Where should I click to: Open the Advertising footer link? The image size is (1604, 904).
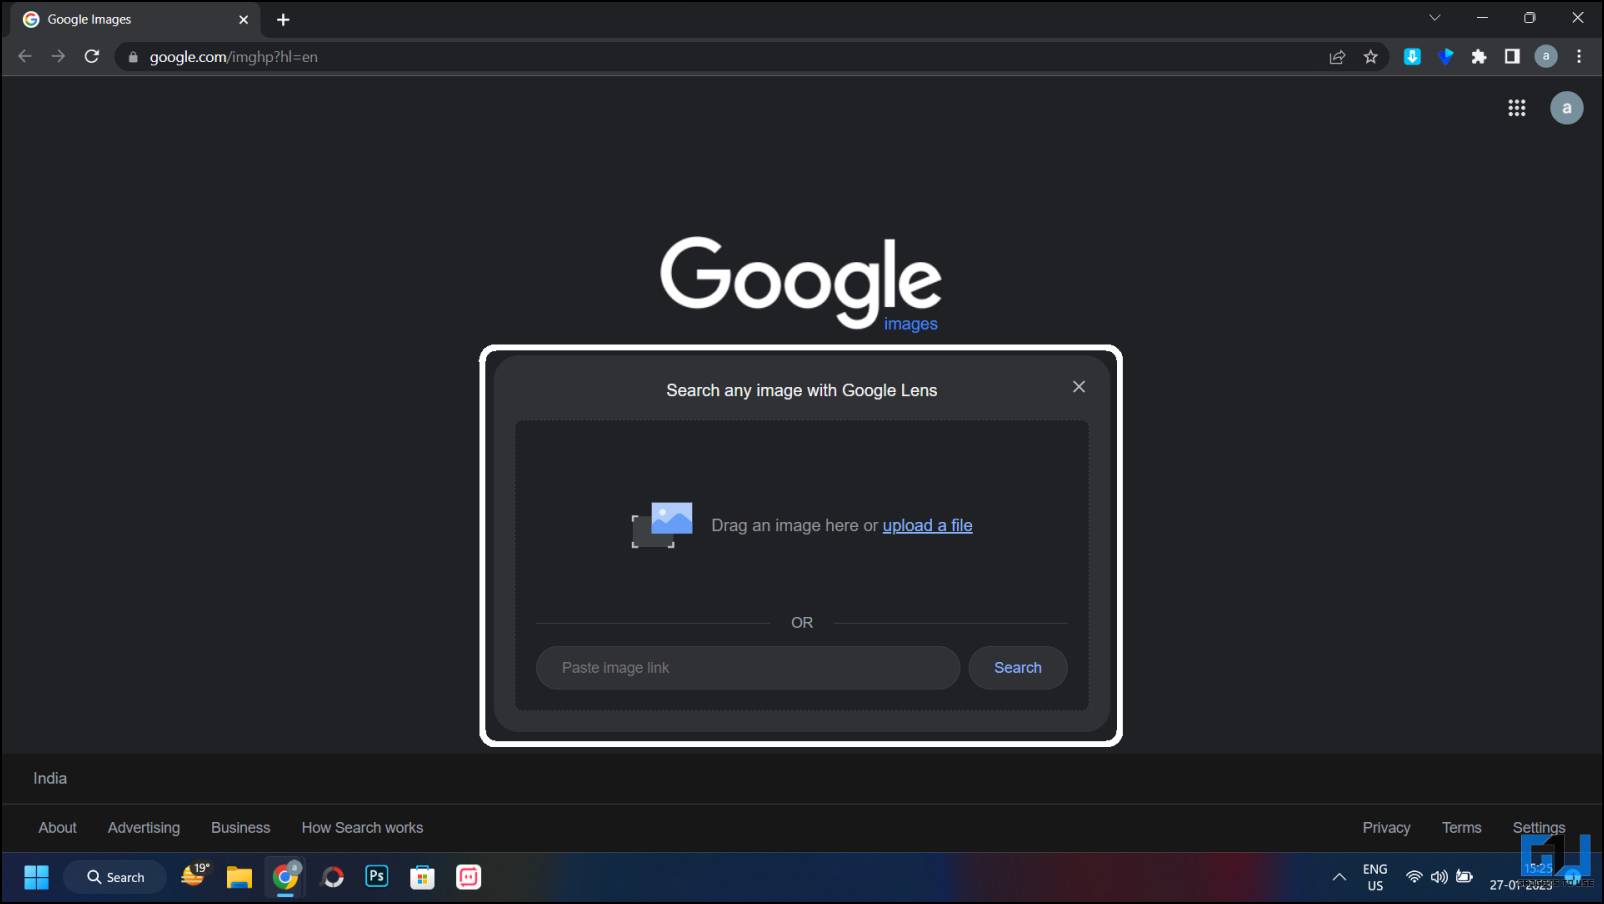click(x=144, y=828)
